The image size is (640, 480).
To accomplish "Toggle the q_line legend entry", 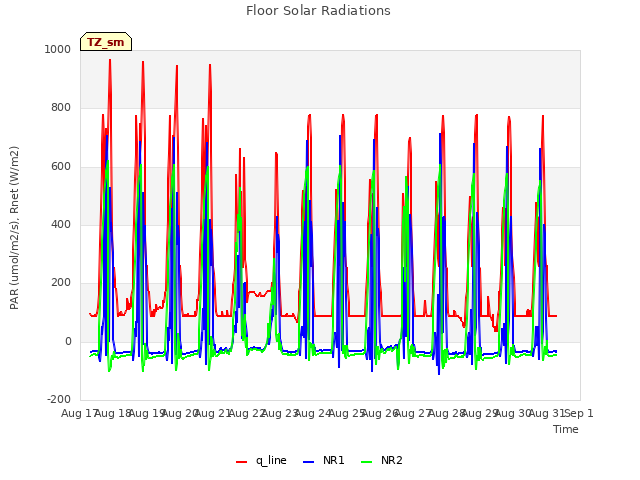I will (261, 460).
